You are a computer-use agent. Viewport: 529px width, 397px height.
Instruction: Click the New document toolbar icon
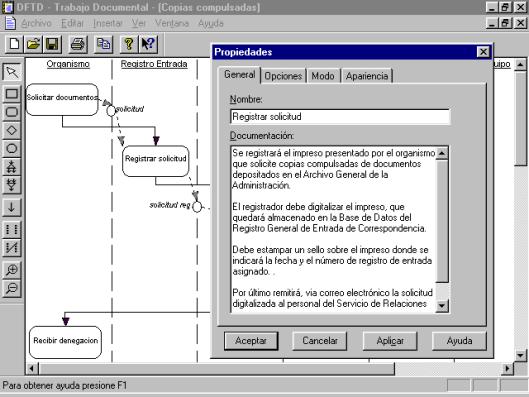coord(14,44)
